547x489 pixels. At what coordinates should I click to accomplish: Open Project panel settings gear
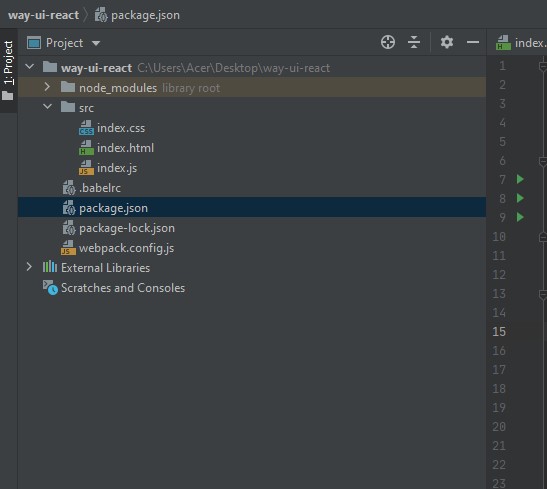tap(447, 43)
